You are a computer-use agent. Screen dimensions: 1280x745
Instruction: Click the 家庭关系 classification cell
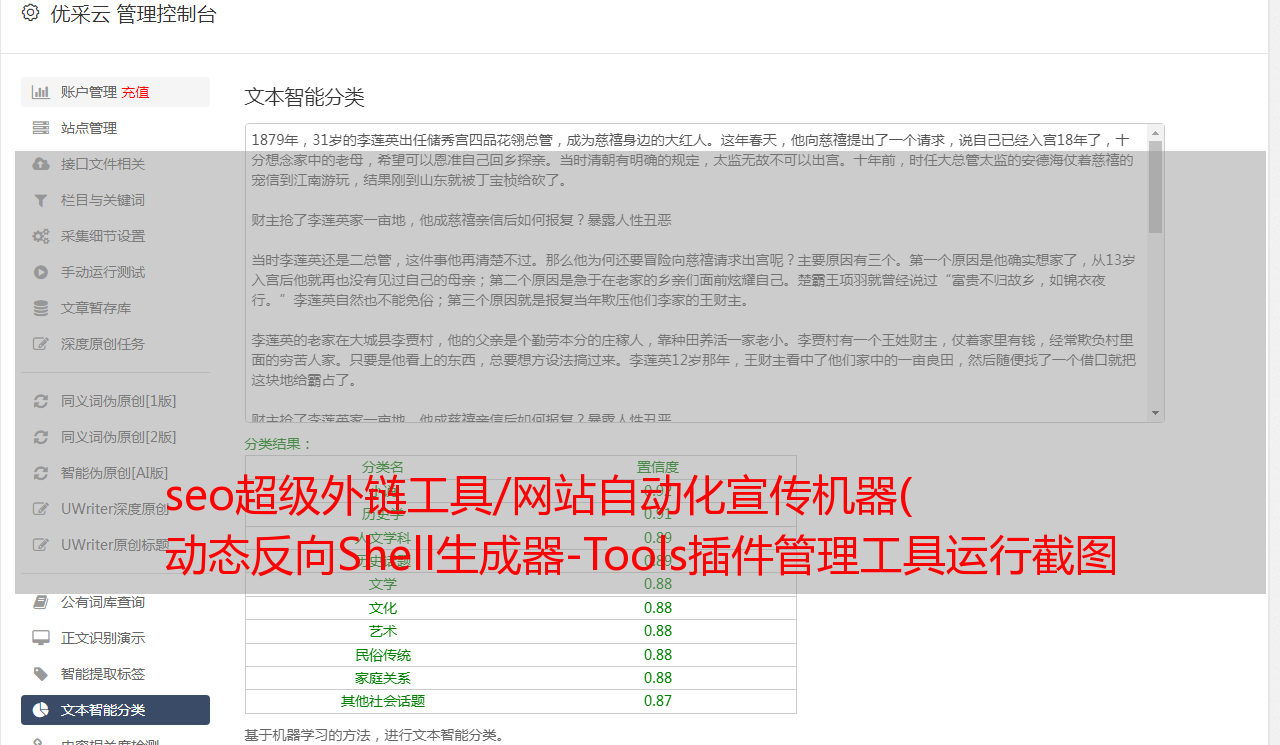click(x=383, y=678)
